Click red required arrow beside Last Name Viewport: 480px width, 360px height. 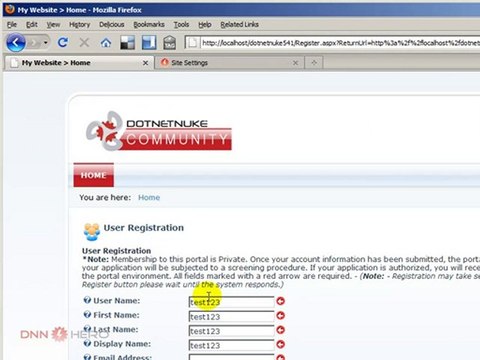coord(281,330)
